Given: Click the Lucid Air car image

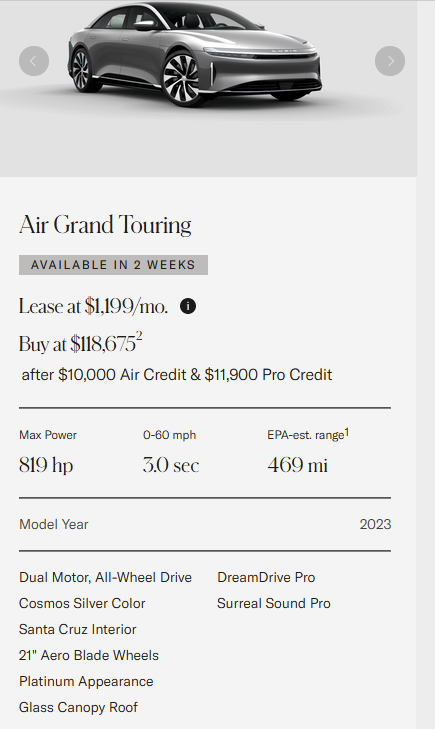Looking at the screenshot, I should [x=195, y=53].
